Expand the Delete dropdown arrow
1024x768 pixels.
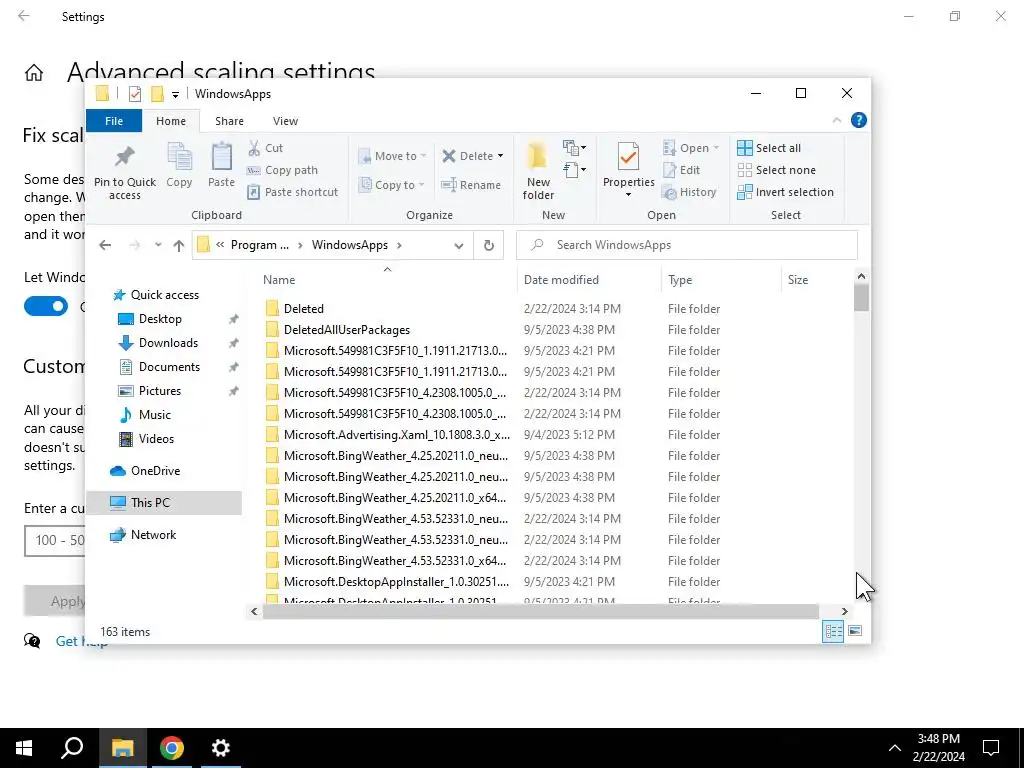(x=500, y=156)
